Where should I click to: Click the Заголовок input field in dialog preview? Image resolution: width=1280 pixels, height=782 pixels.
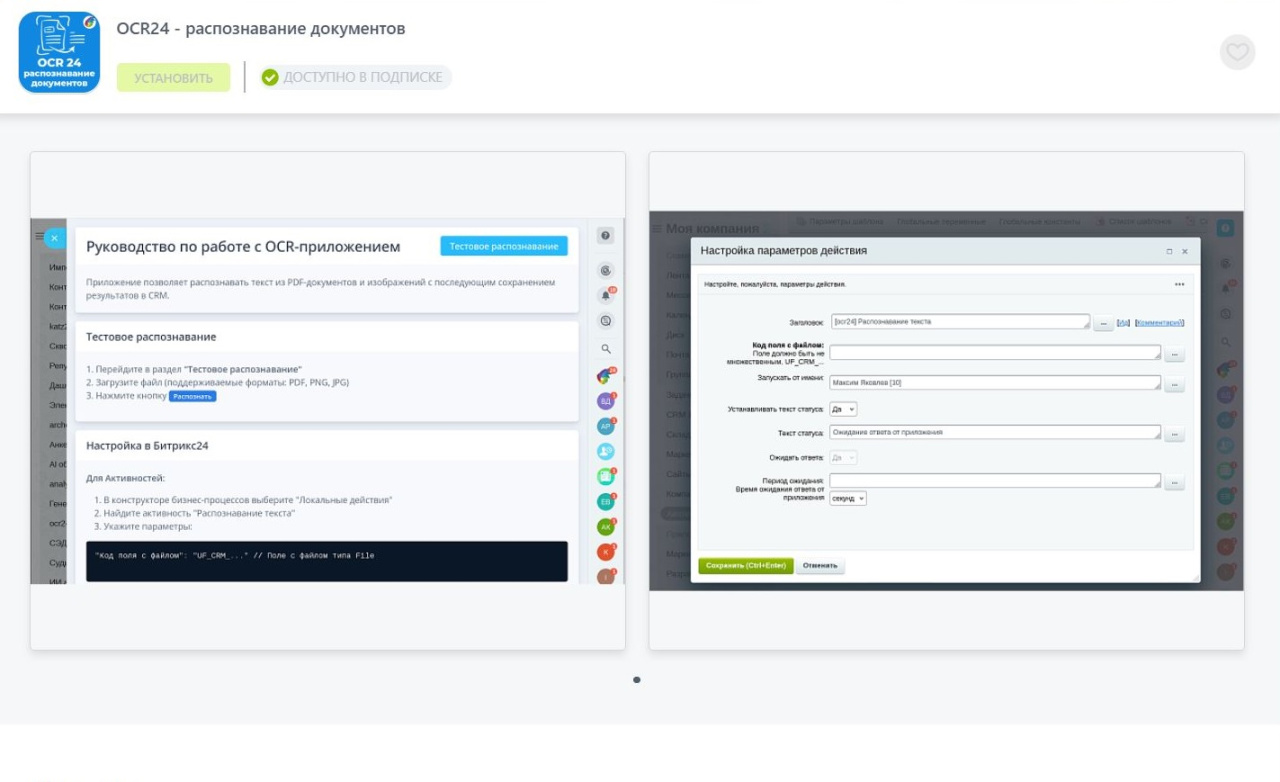(960, 322)
